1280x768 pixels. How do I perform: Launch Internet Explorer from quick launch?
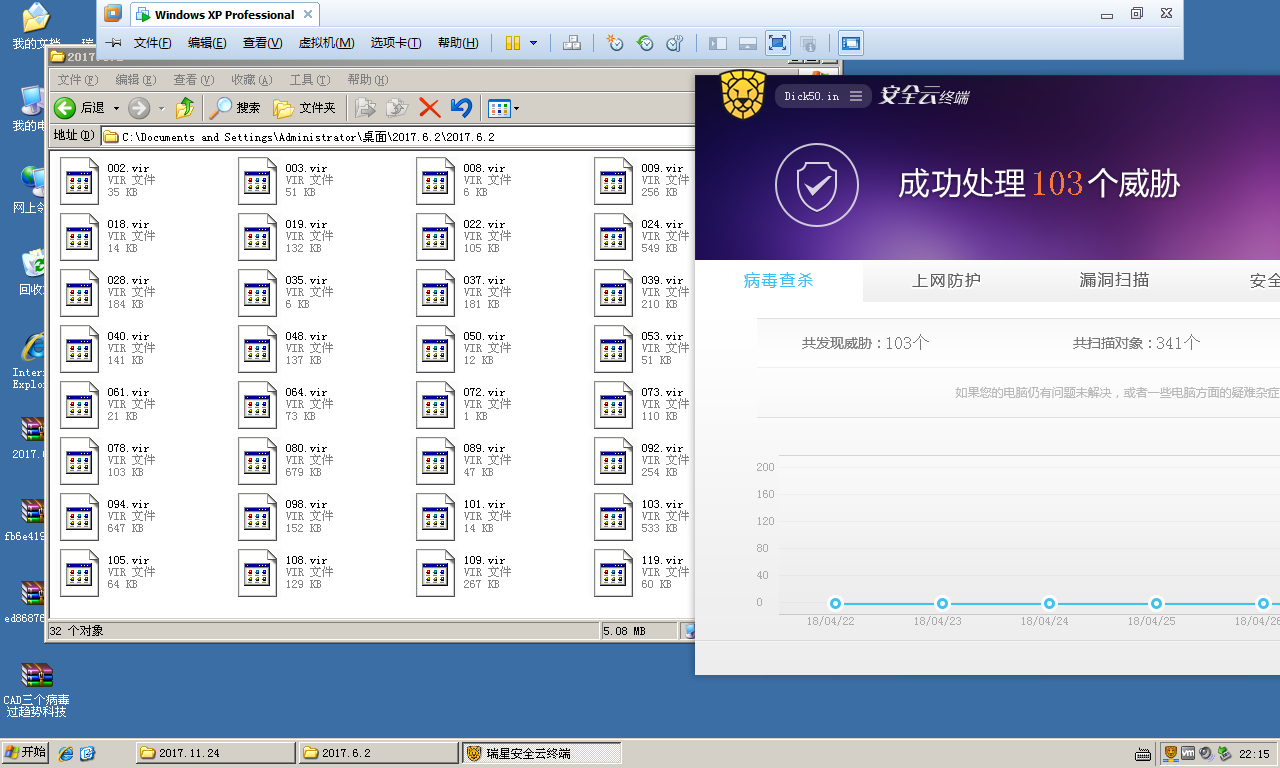[x=66, y=753]
